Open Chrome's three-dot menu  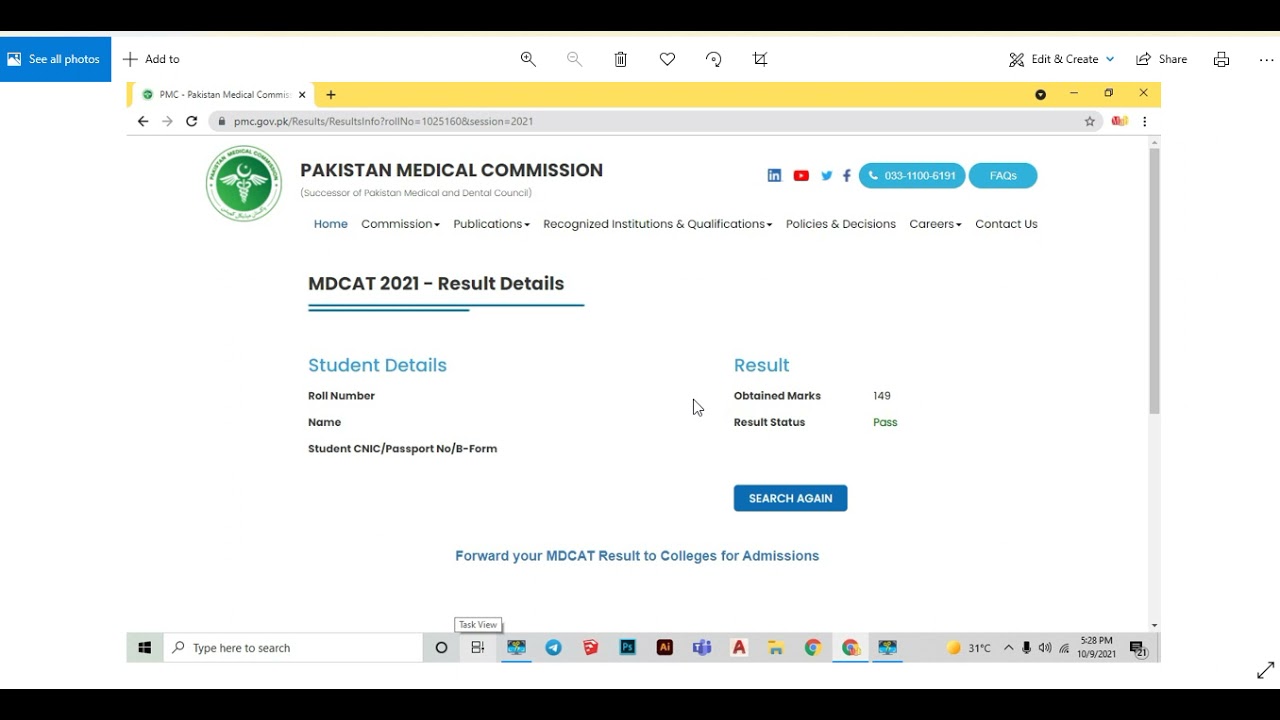coord(1144,121)
